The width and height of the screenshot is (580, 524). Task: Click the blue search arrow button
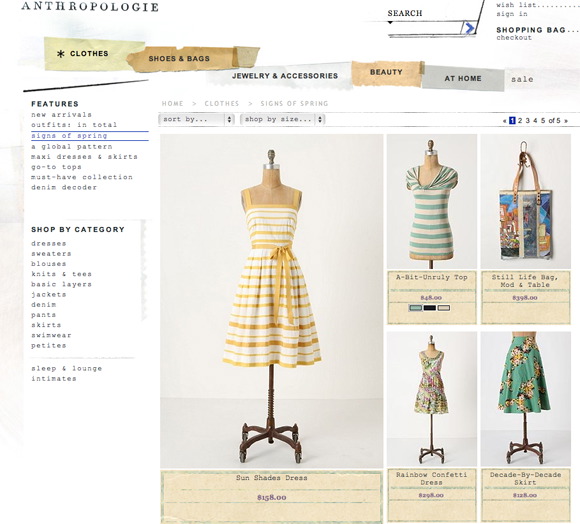tap(468, 28)
